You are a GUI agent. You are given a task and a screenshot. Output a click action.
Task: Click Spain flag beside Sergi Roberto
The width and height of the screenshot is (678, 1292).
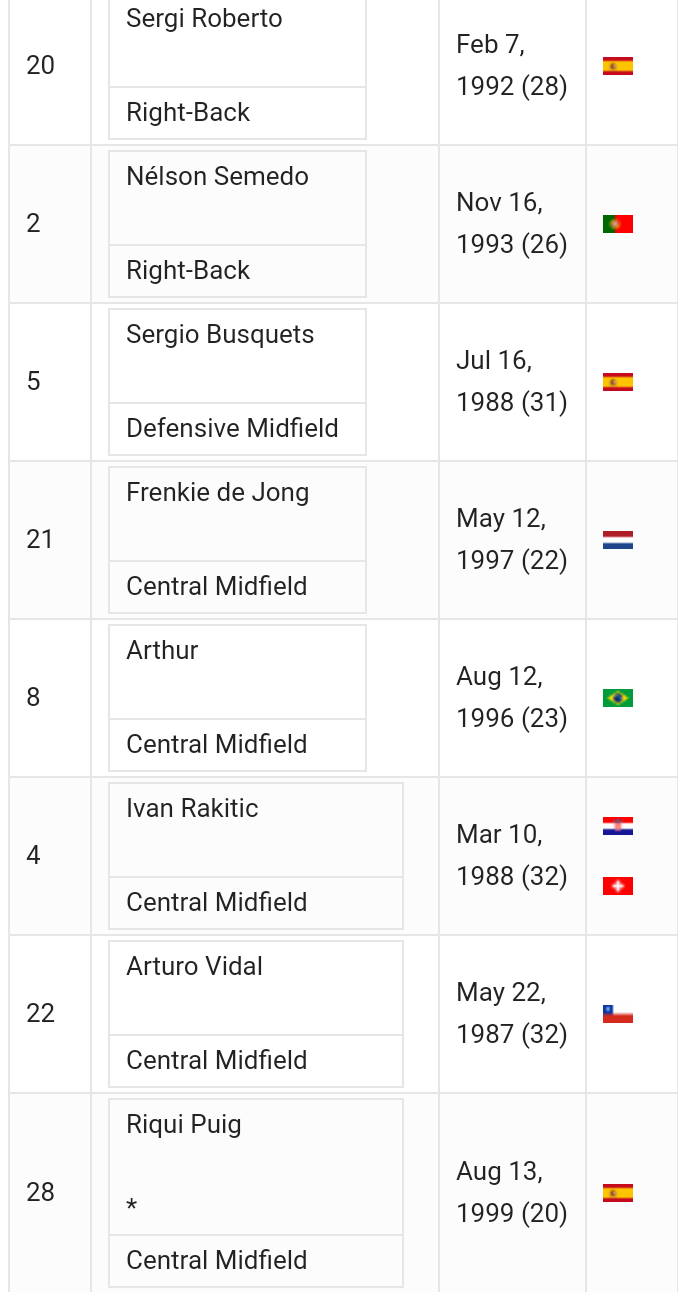click(618, 67)
